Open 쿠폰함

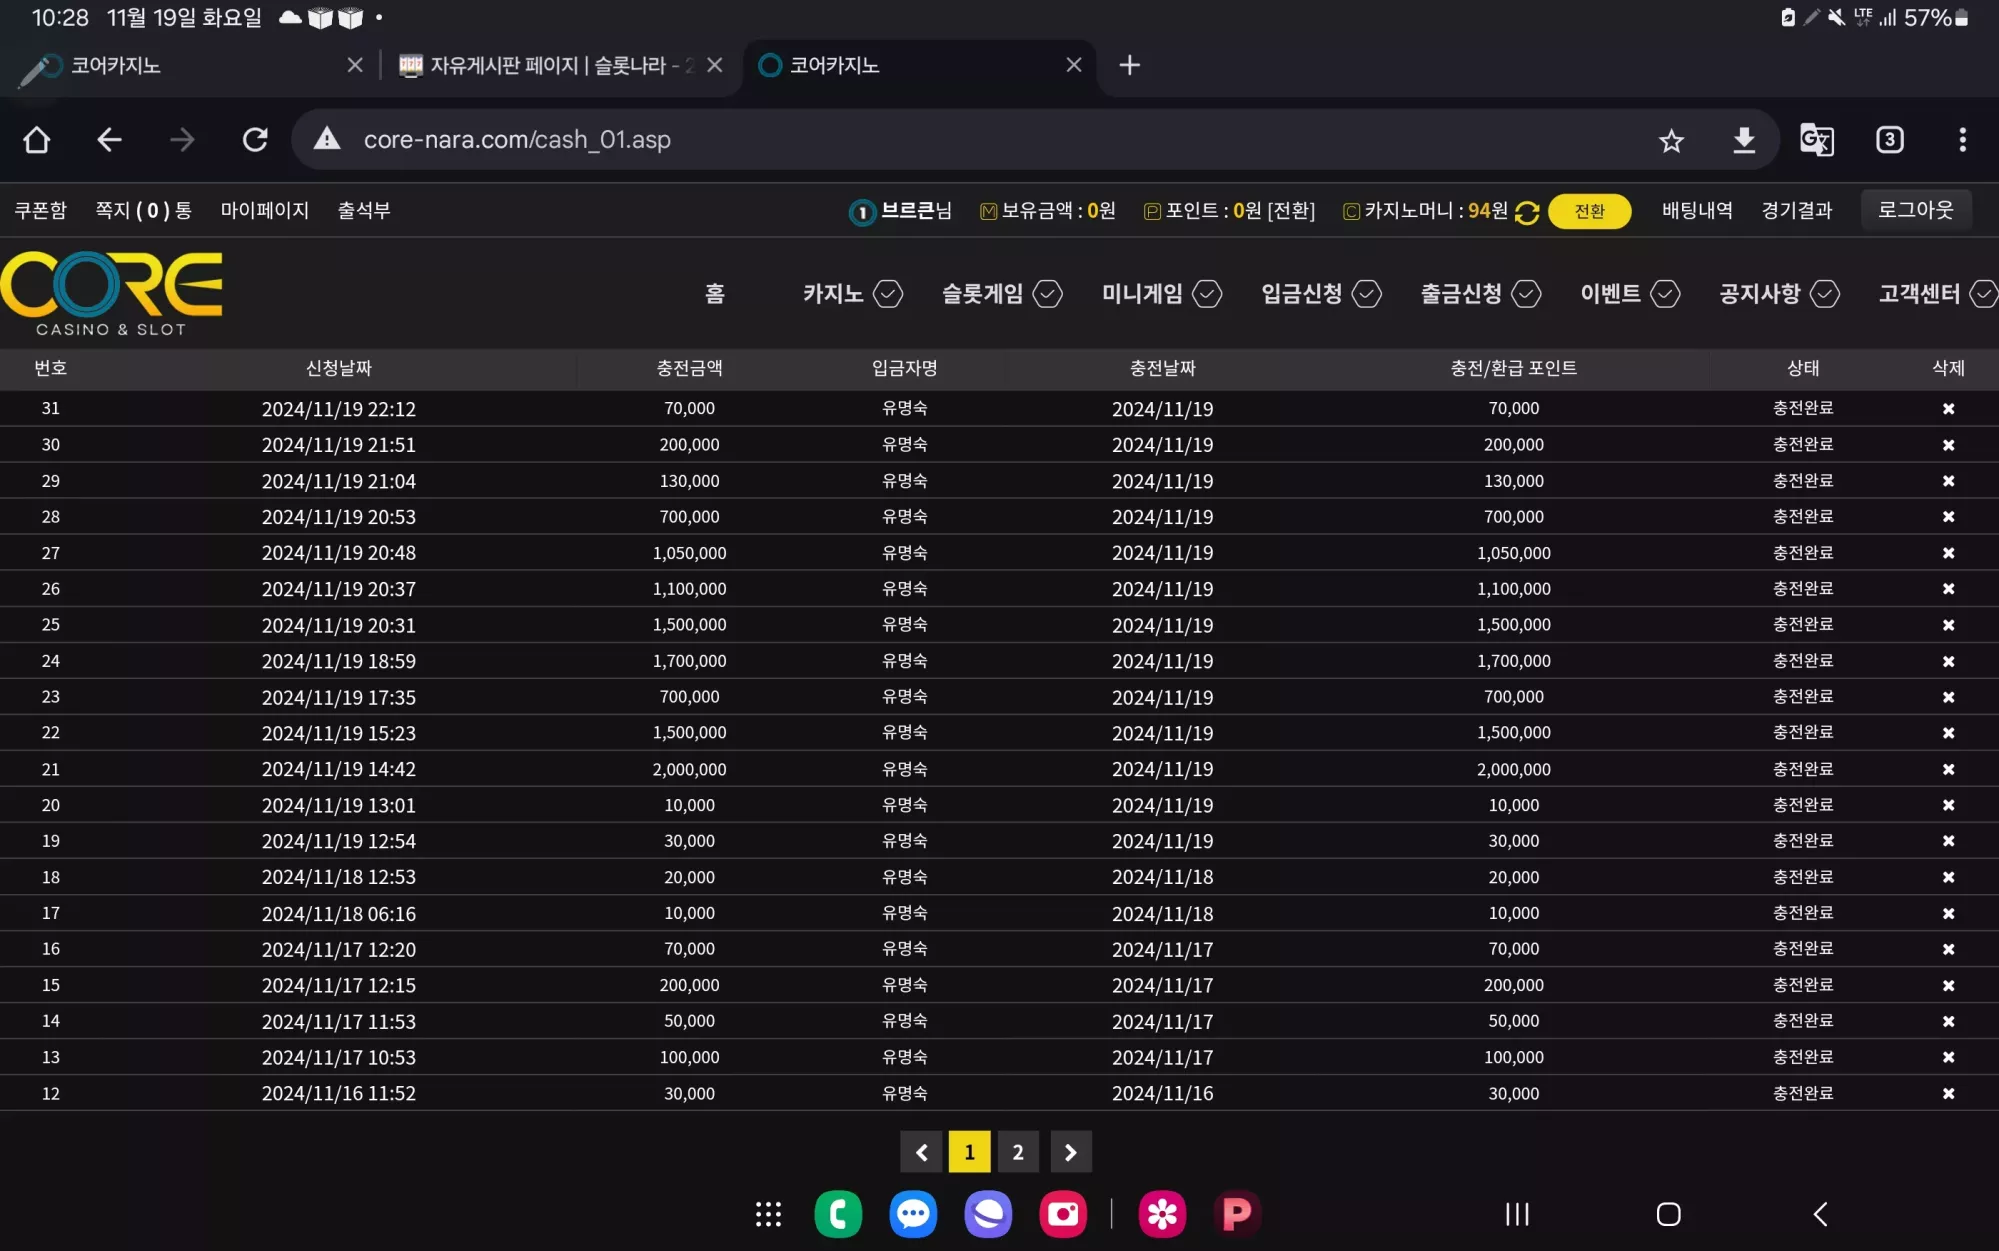point(40,211)
